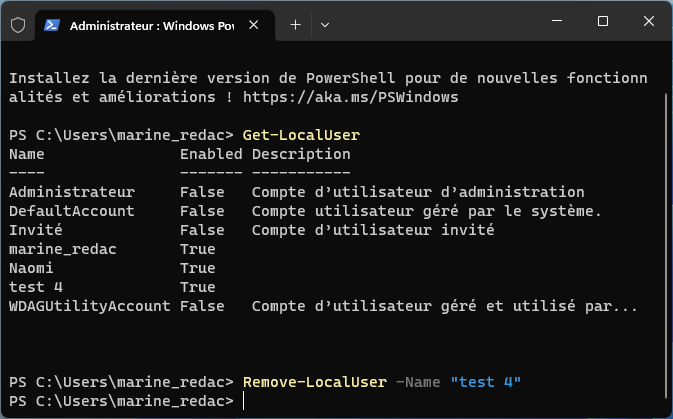Minimize the terminal window

pos(557,21)
